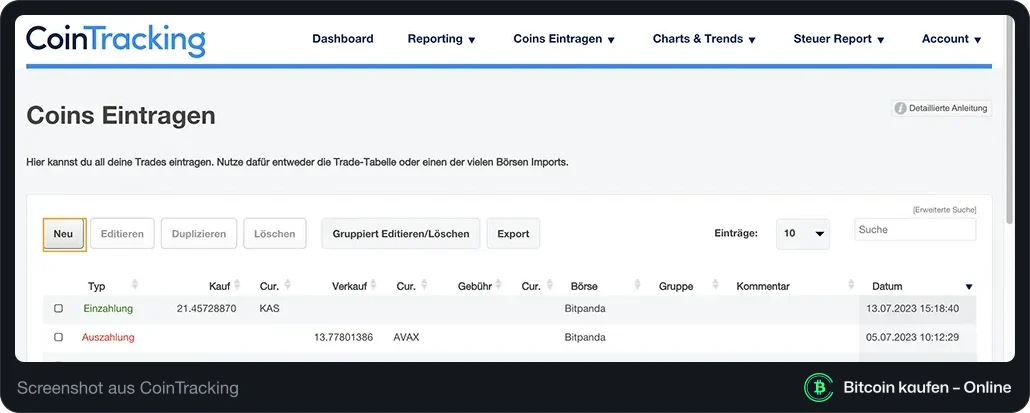The image size is (1030, 413).
Task: Click the page vertical scrollbar
Action: [1010, 118]
